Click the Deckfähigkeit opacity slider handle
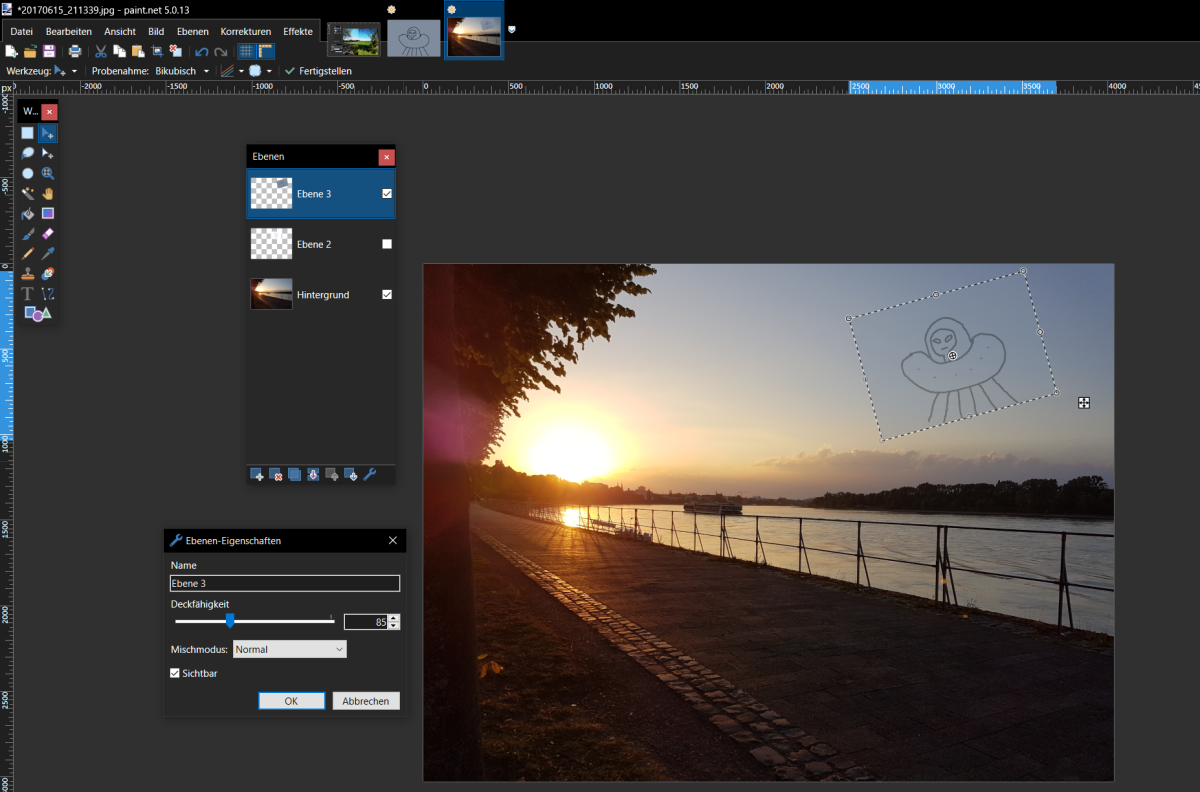 tap(230, 621)
